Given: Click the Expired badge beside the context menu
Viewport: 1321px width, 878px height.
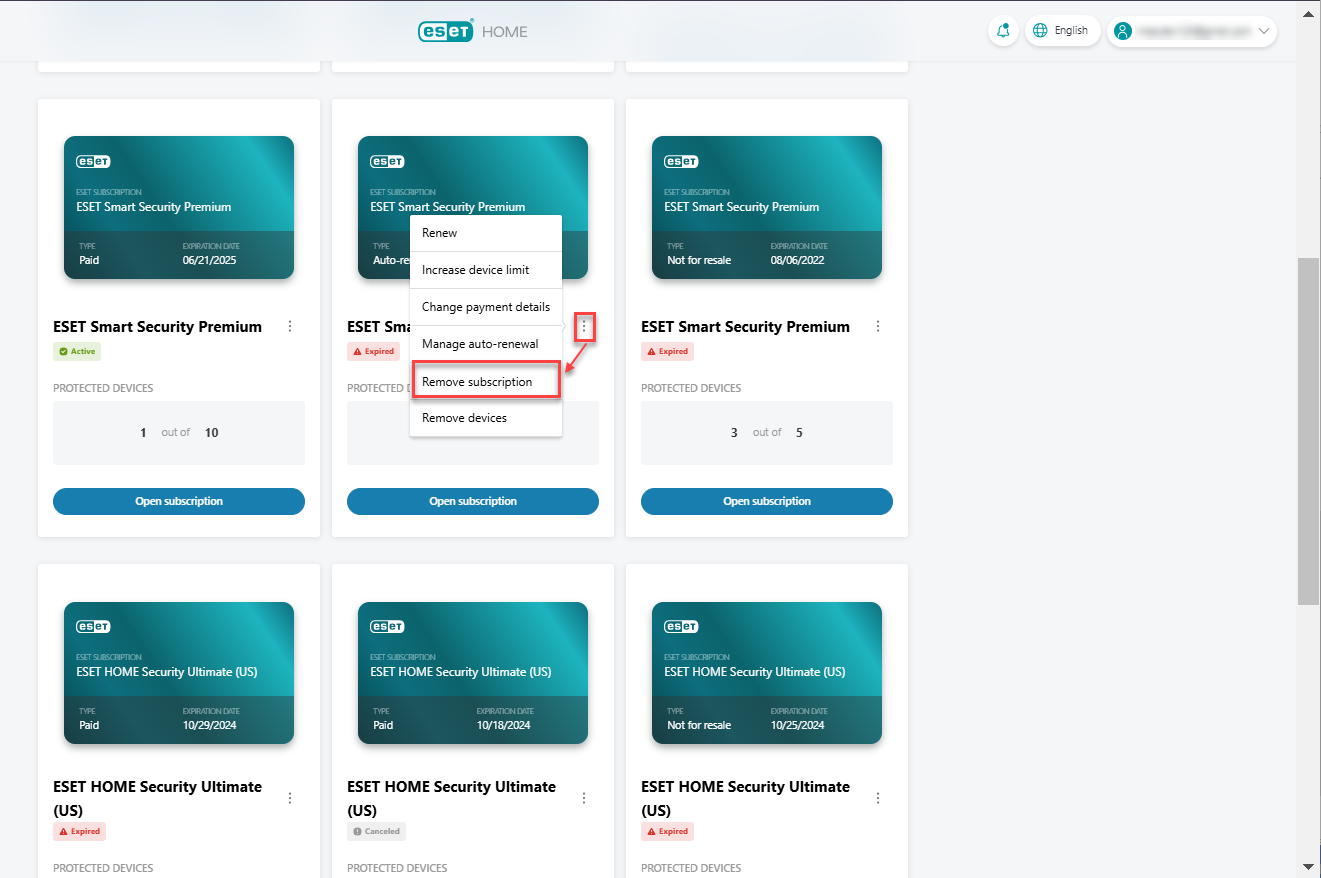Looking at the screenshot, I should [x=372, y=351].
